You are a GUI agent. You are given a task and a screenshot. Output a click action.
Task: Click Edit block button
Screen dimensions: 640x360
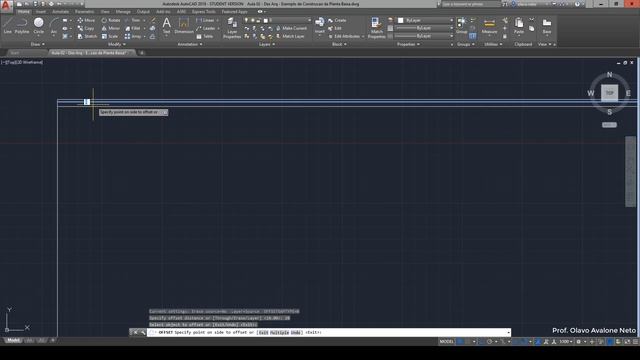pos(335,28)
